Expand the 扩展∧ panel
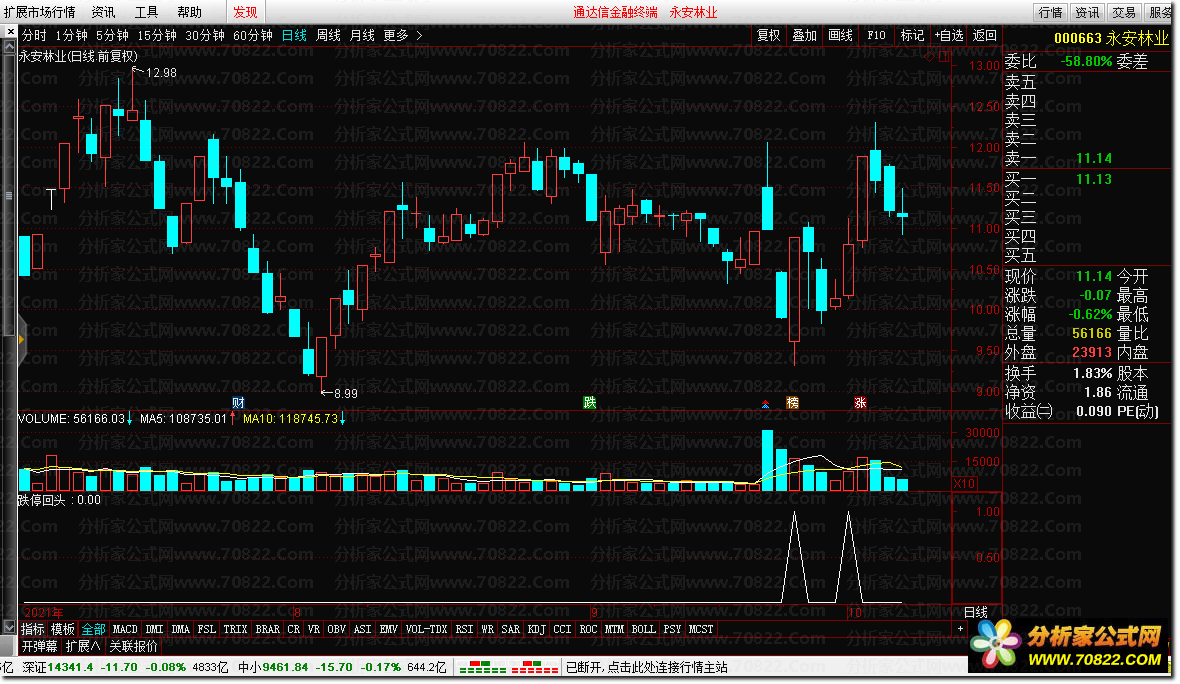The width and height of the screenshot is (1180, 684). tap(83, 646)
